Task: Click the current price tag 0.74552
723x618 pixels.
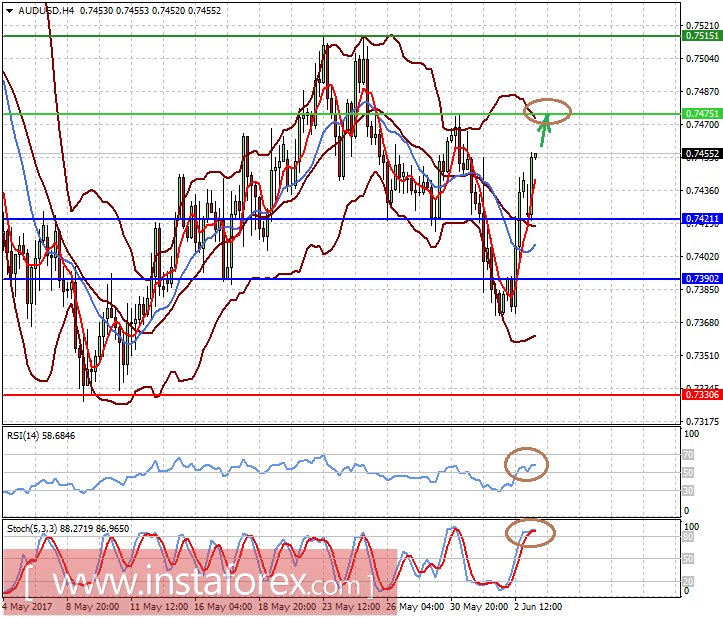Action: [x=702, y=154]
